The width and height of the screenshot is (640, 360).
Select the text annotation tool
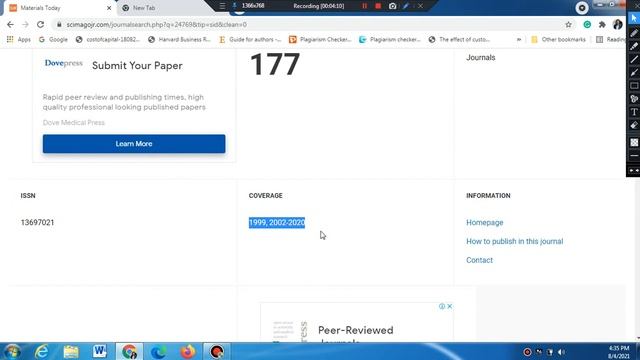[633, 112]
